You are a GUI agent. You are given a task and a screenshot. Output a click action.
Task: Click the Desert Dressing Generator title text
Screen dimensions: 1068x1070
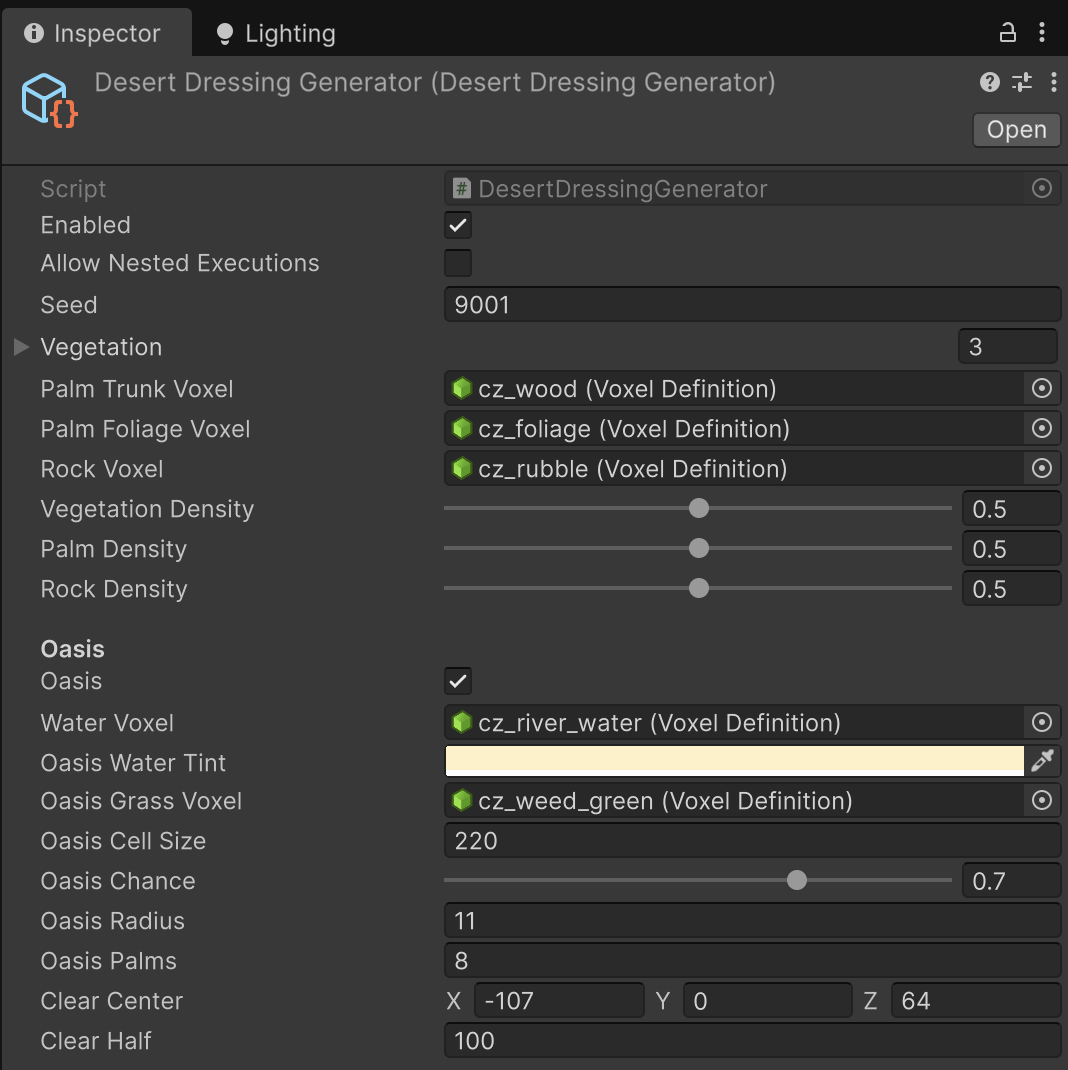(x=435, y=82)
